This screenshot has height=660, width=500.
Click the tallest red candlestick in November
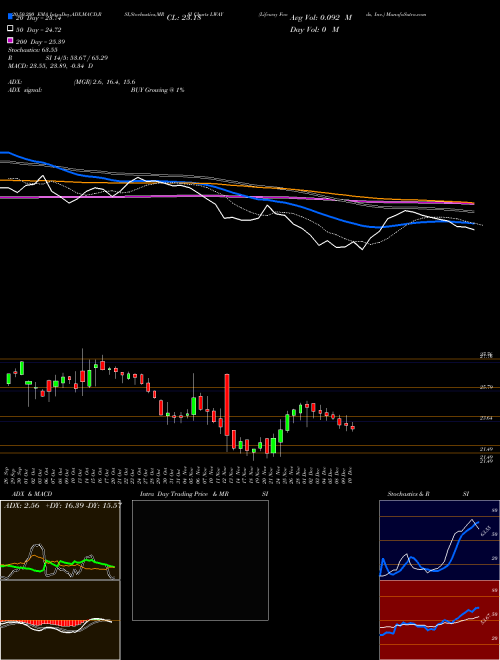pos(227,405)
